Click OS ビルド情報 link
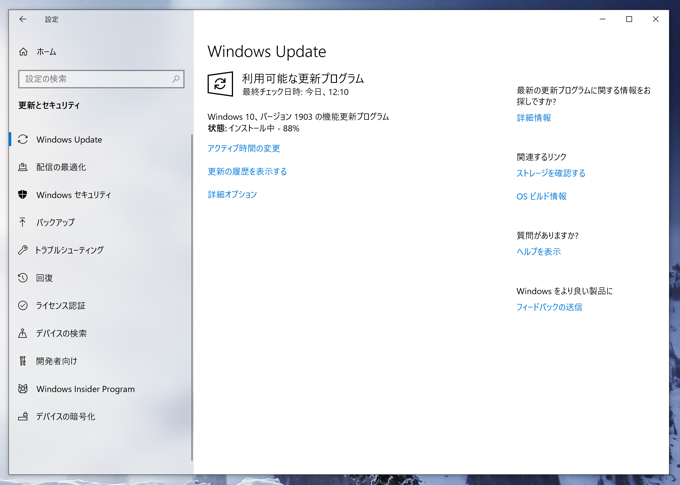 [541, 196]
